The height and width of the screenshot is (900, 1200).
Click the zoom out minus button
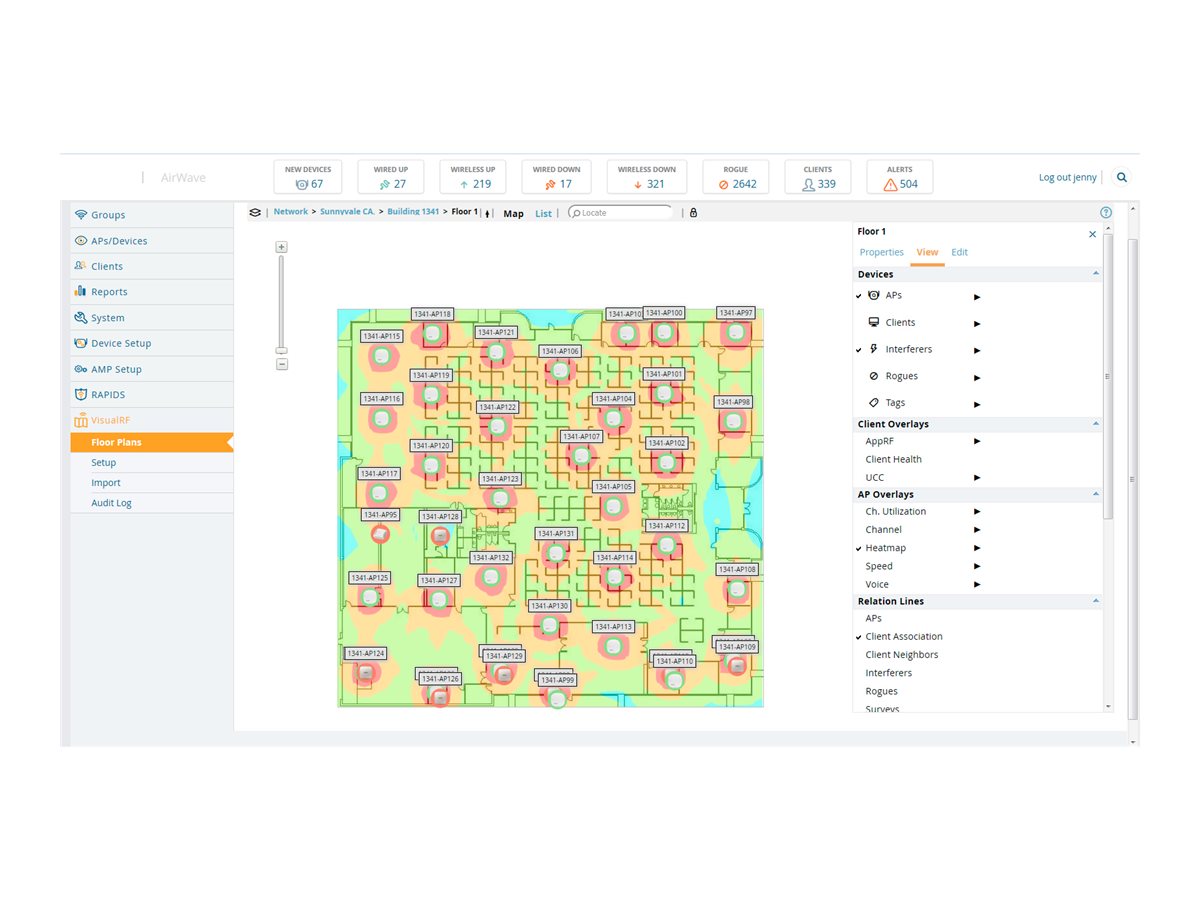pos(282,365)
